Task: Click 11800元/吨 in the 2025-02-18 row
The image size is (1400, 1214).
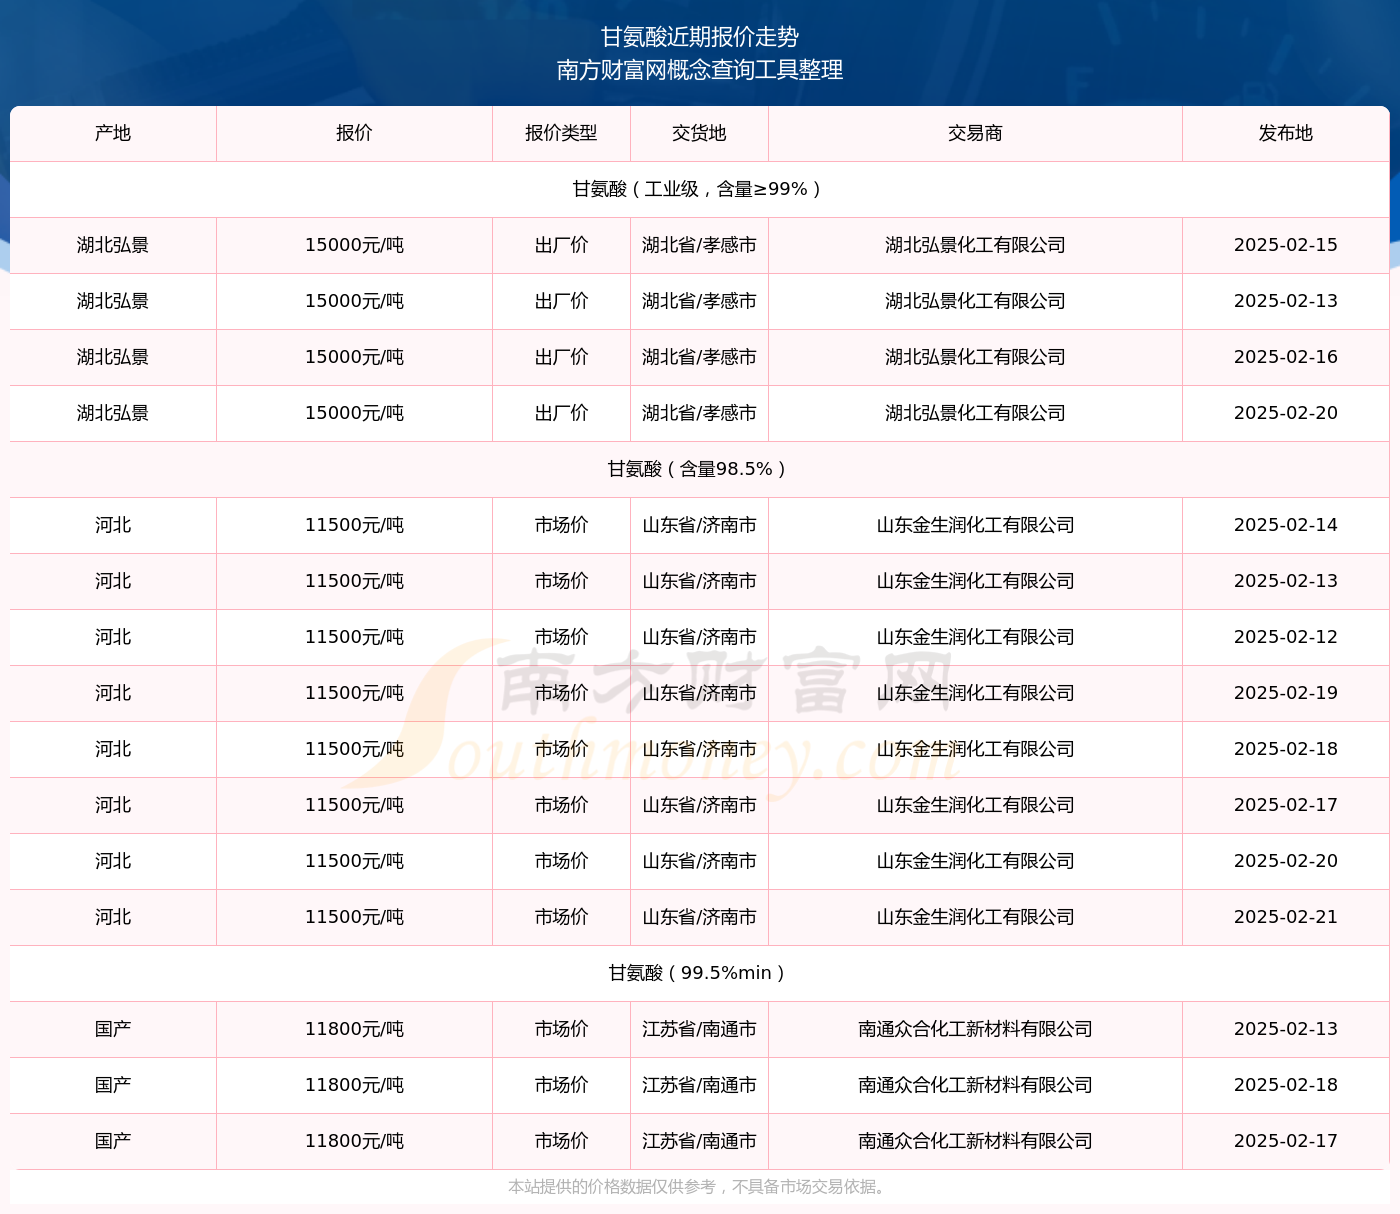Action: tap(354, 1085)
